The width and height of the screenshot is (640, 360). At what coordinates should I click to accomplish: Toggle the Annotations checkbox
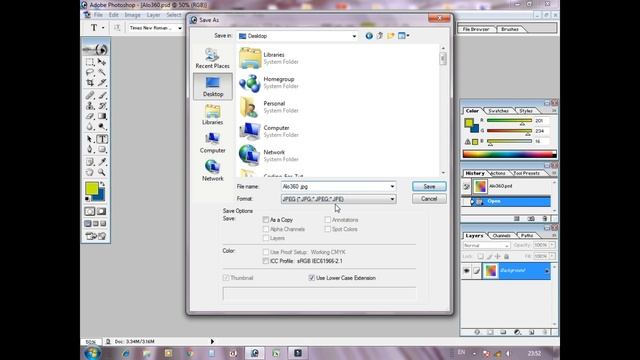pos(328,220)
